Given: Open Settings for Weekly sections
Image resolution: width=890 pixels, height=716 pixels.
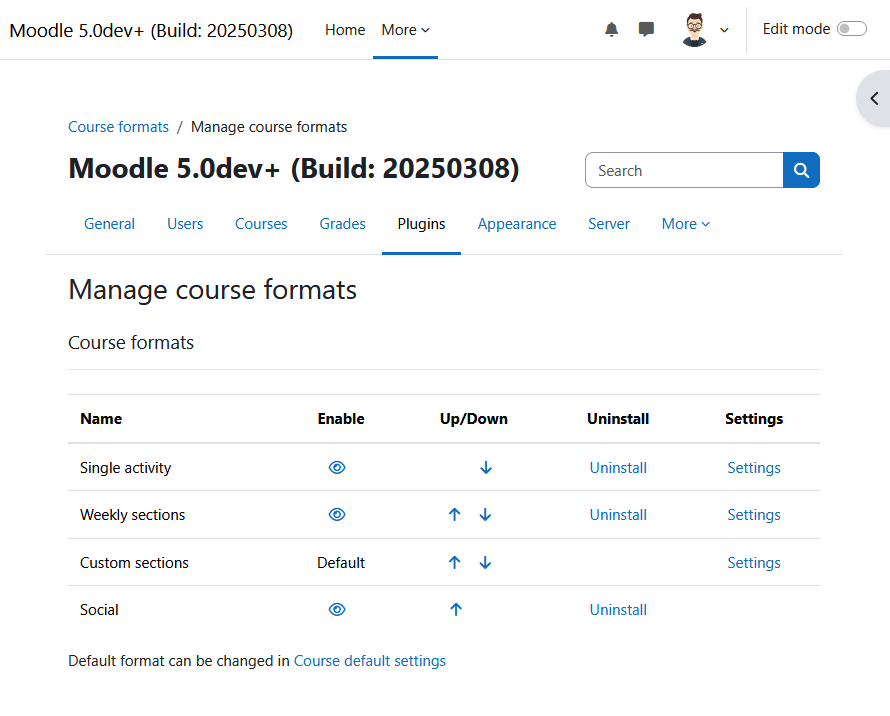Looking at the screenshot, I should pyautogui.click(x=754, y=515).
